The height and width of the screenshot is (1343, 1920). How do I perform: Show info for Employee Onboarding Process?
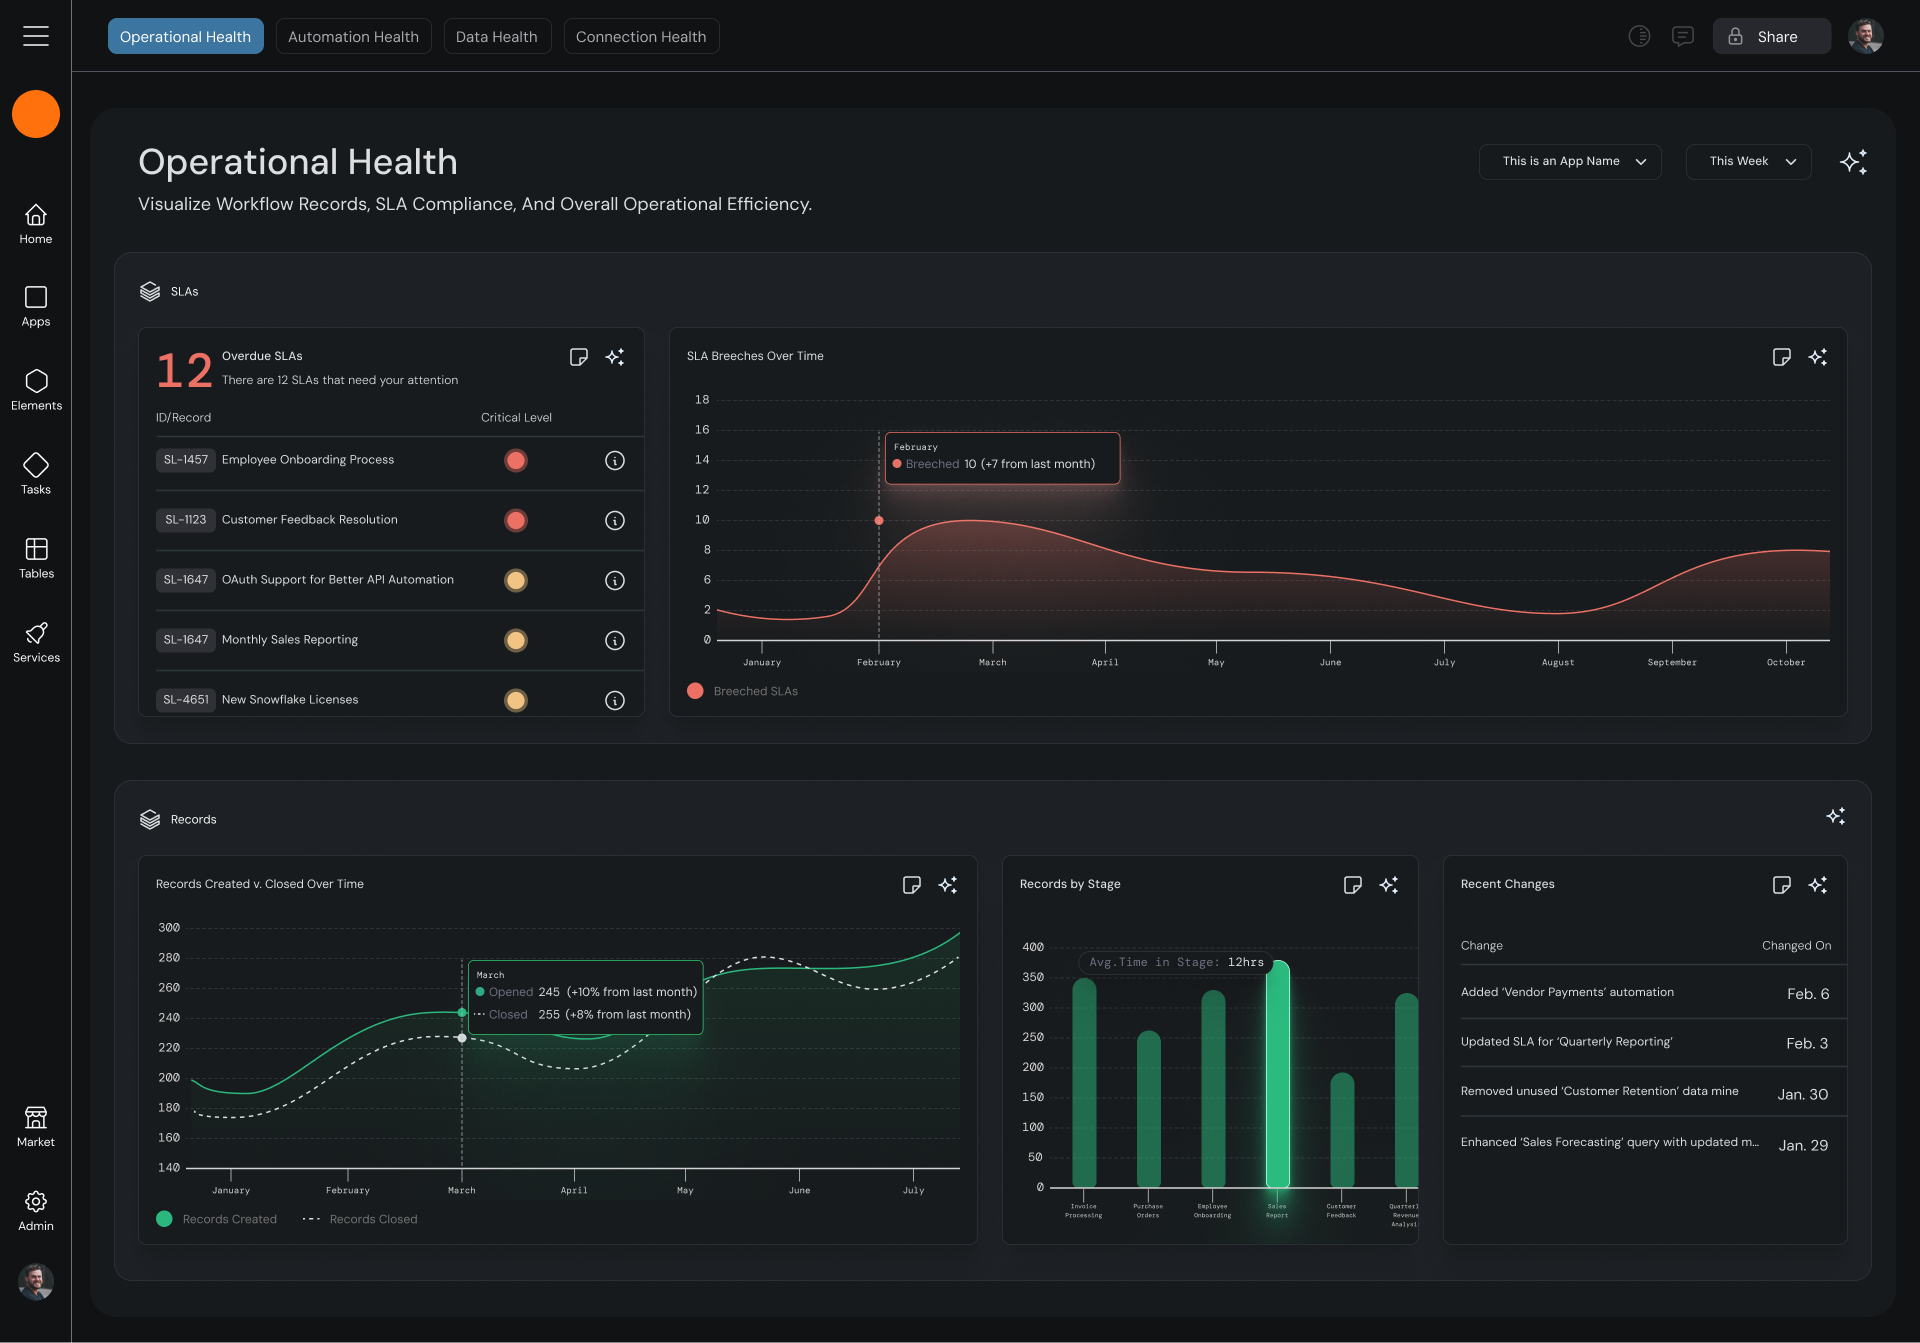615,460
